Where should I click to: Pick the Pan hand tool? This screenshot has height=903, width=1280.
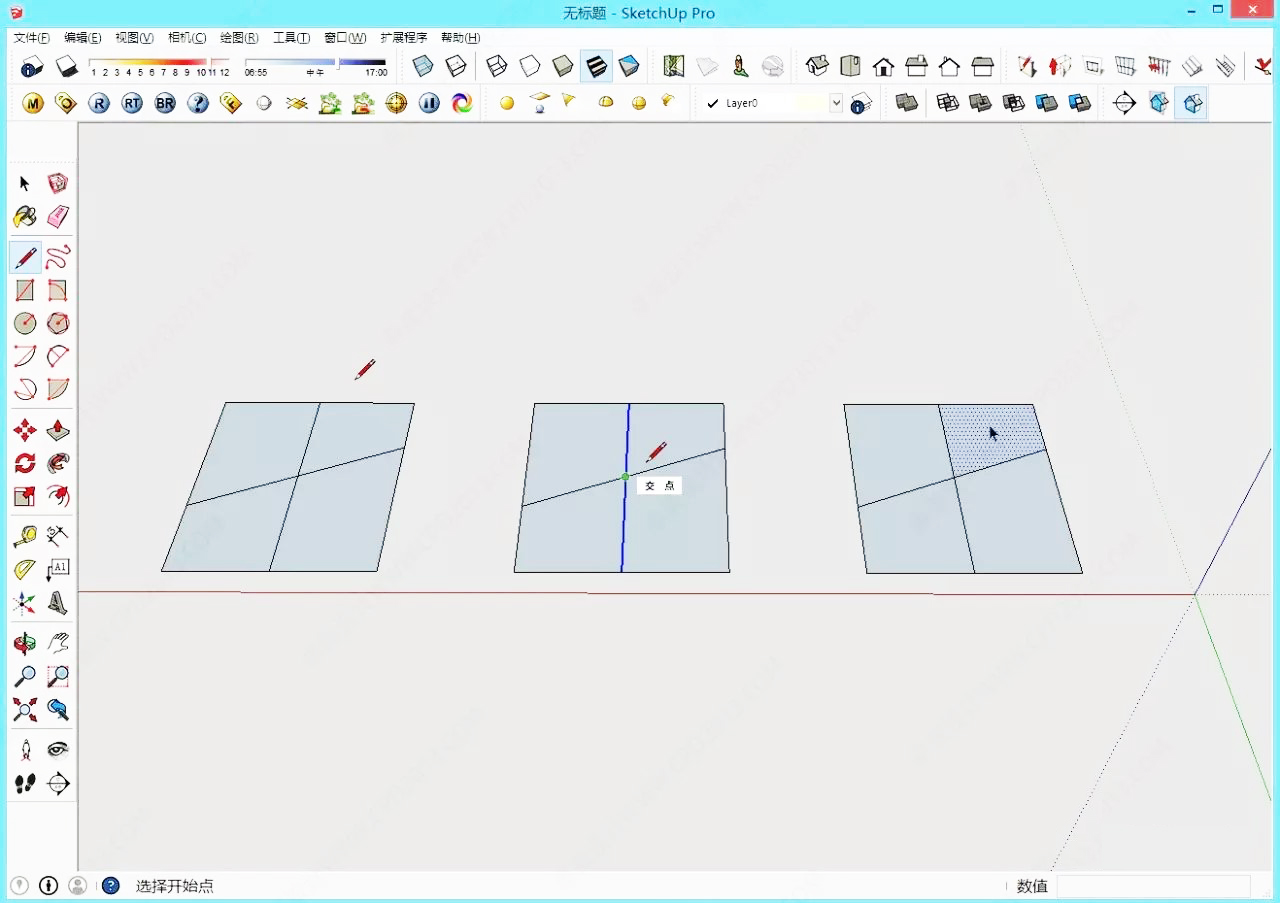[x=58, y=644]
